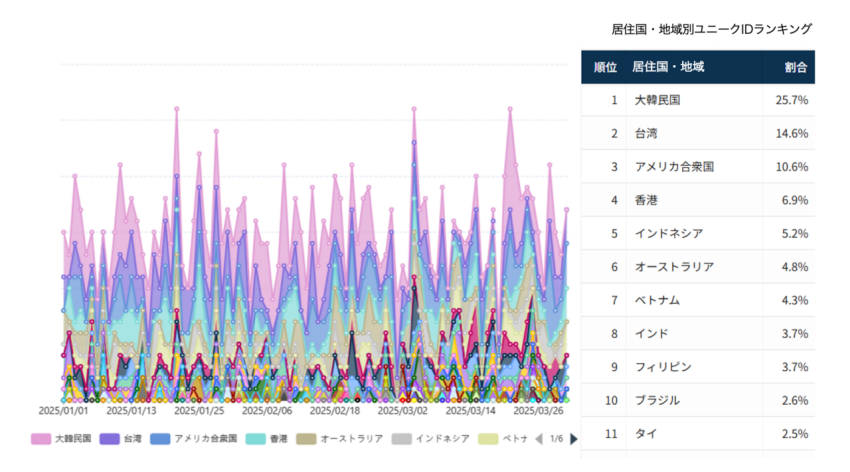Toggle オーストラリア series in legend
Viewport: 850px width, 472px height.
pos(340,439)
